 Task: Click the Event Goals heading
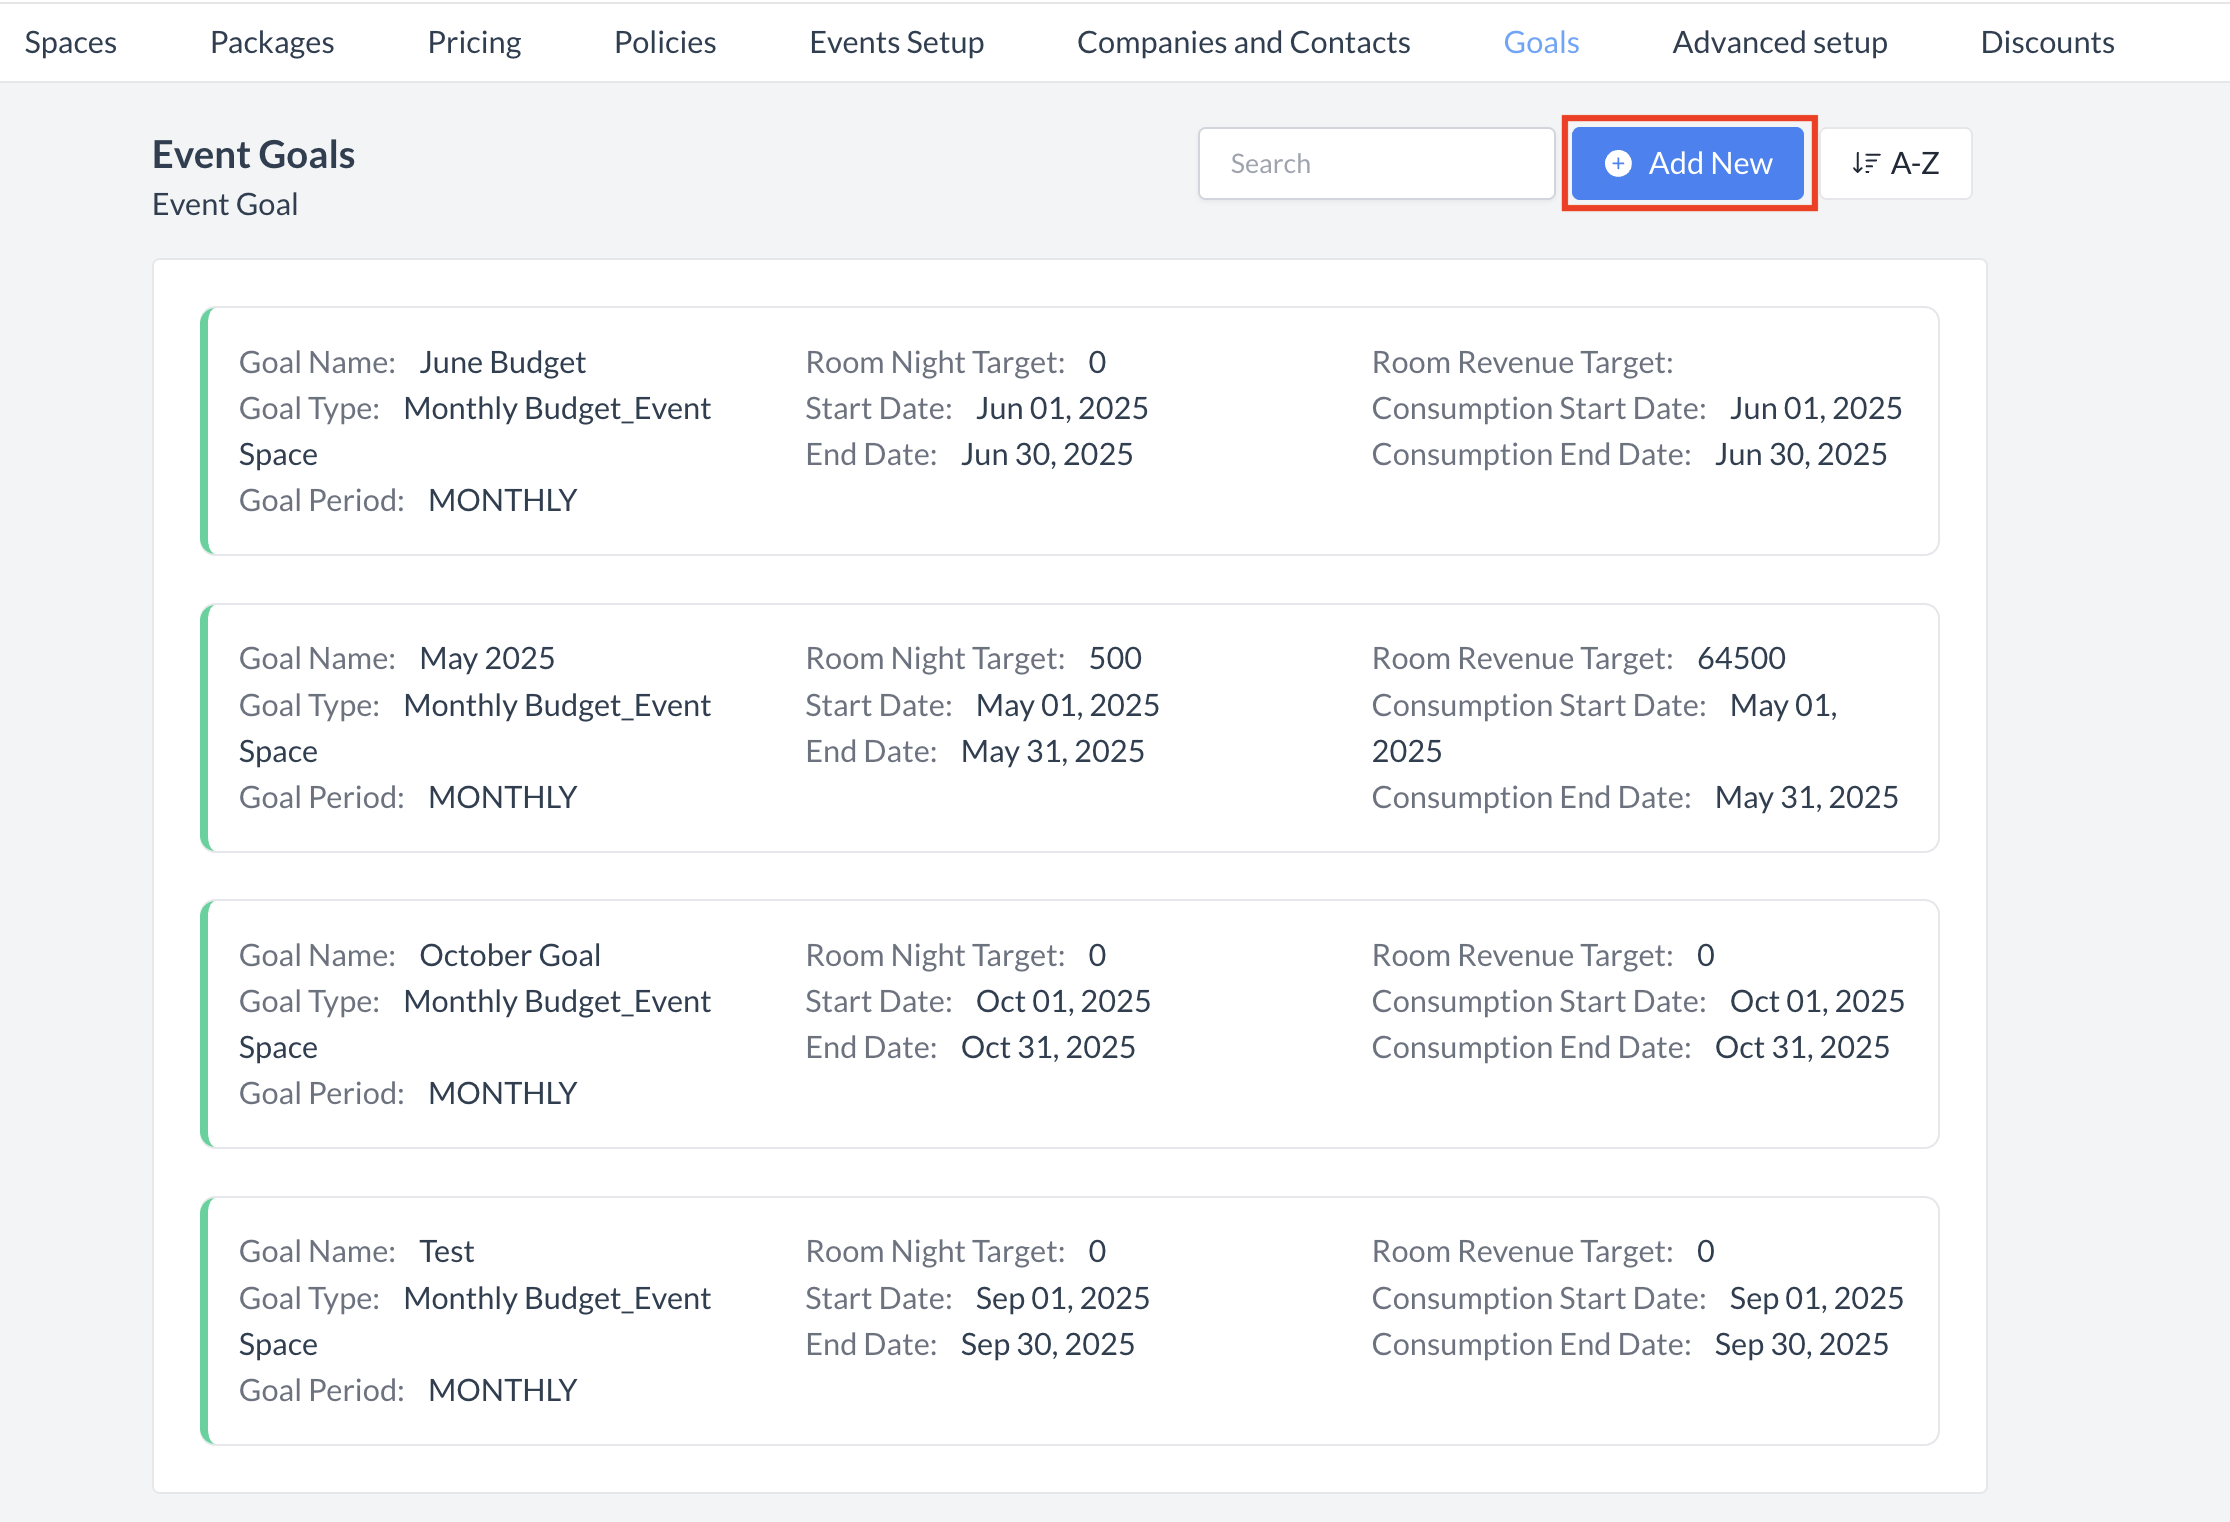tap(253, 153)
